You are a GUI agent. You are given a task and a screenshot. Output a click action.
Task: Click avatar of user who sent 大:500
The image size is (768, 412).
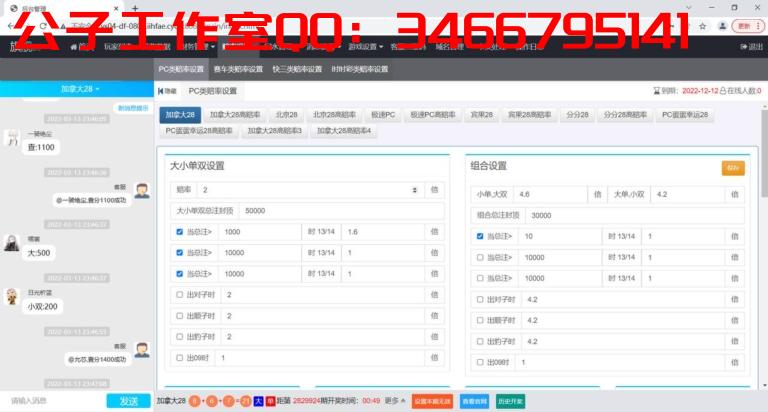(12, 243)
